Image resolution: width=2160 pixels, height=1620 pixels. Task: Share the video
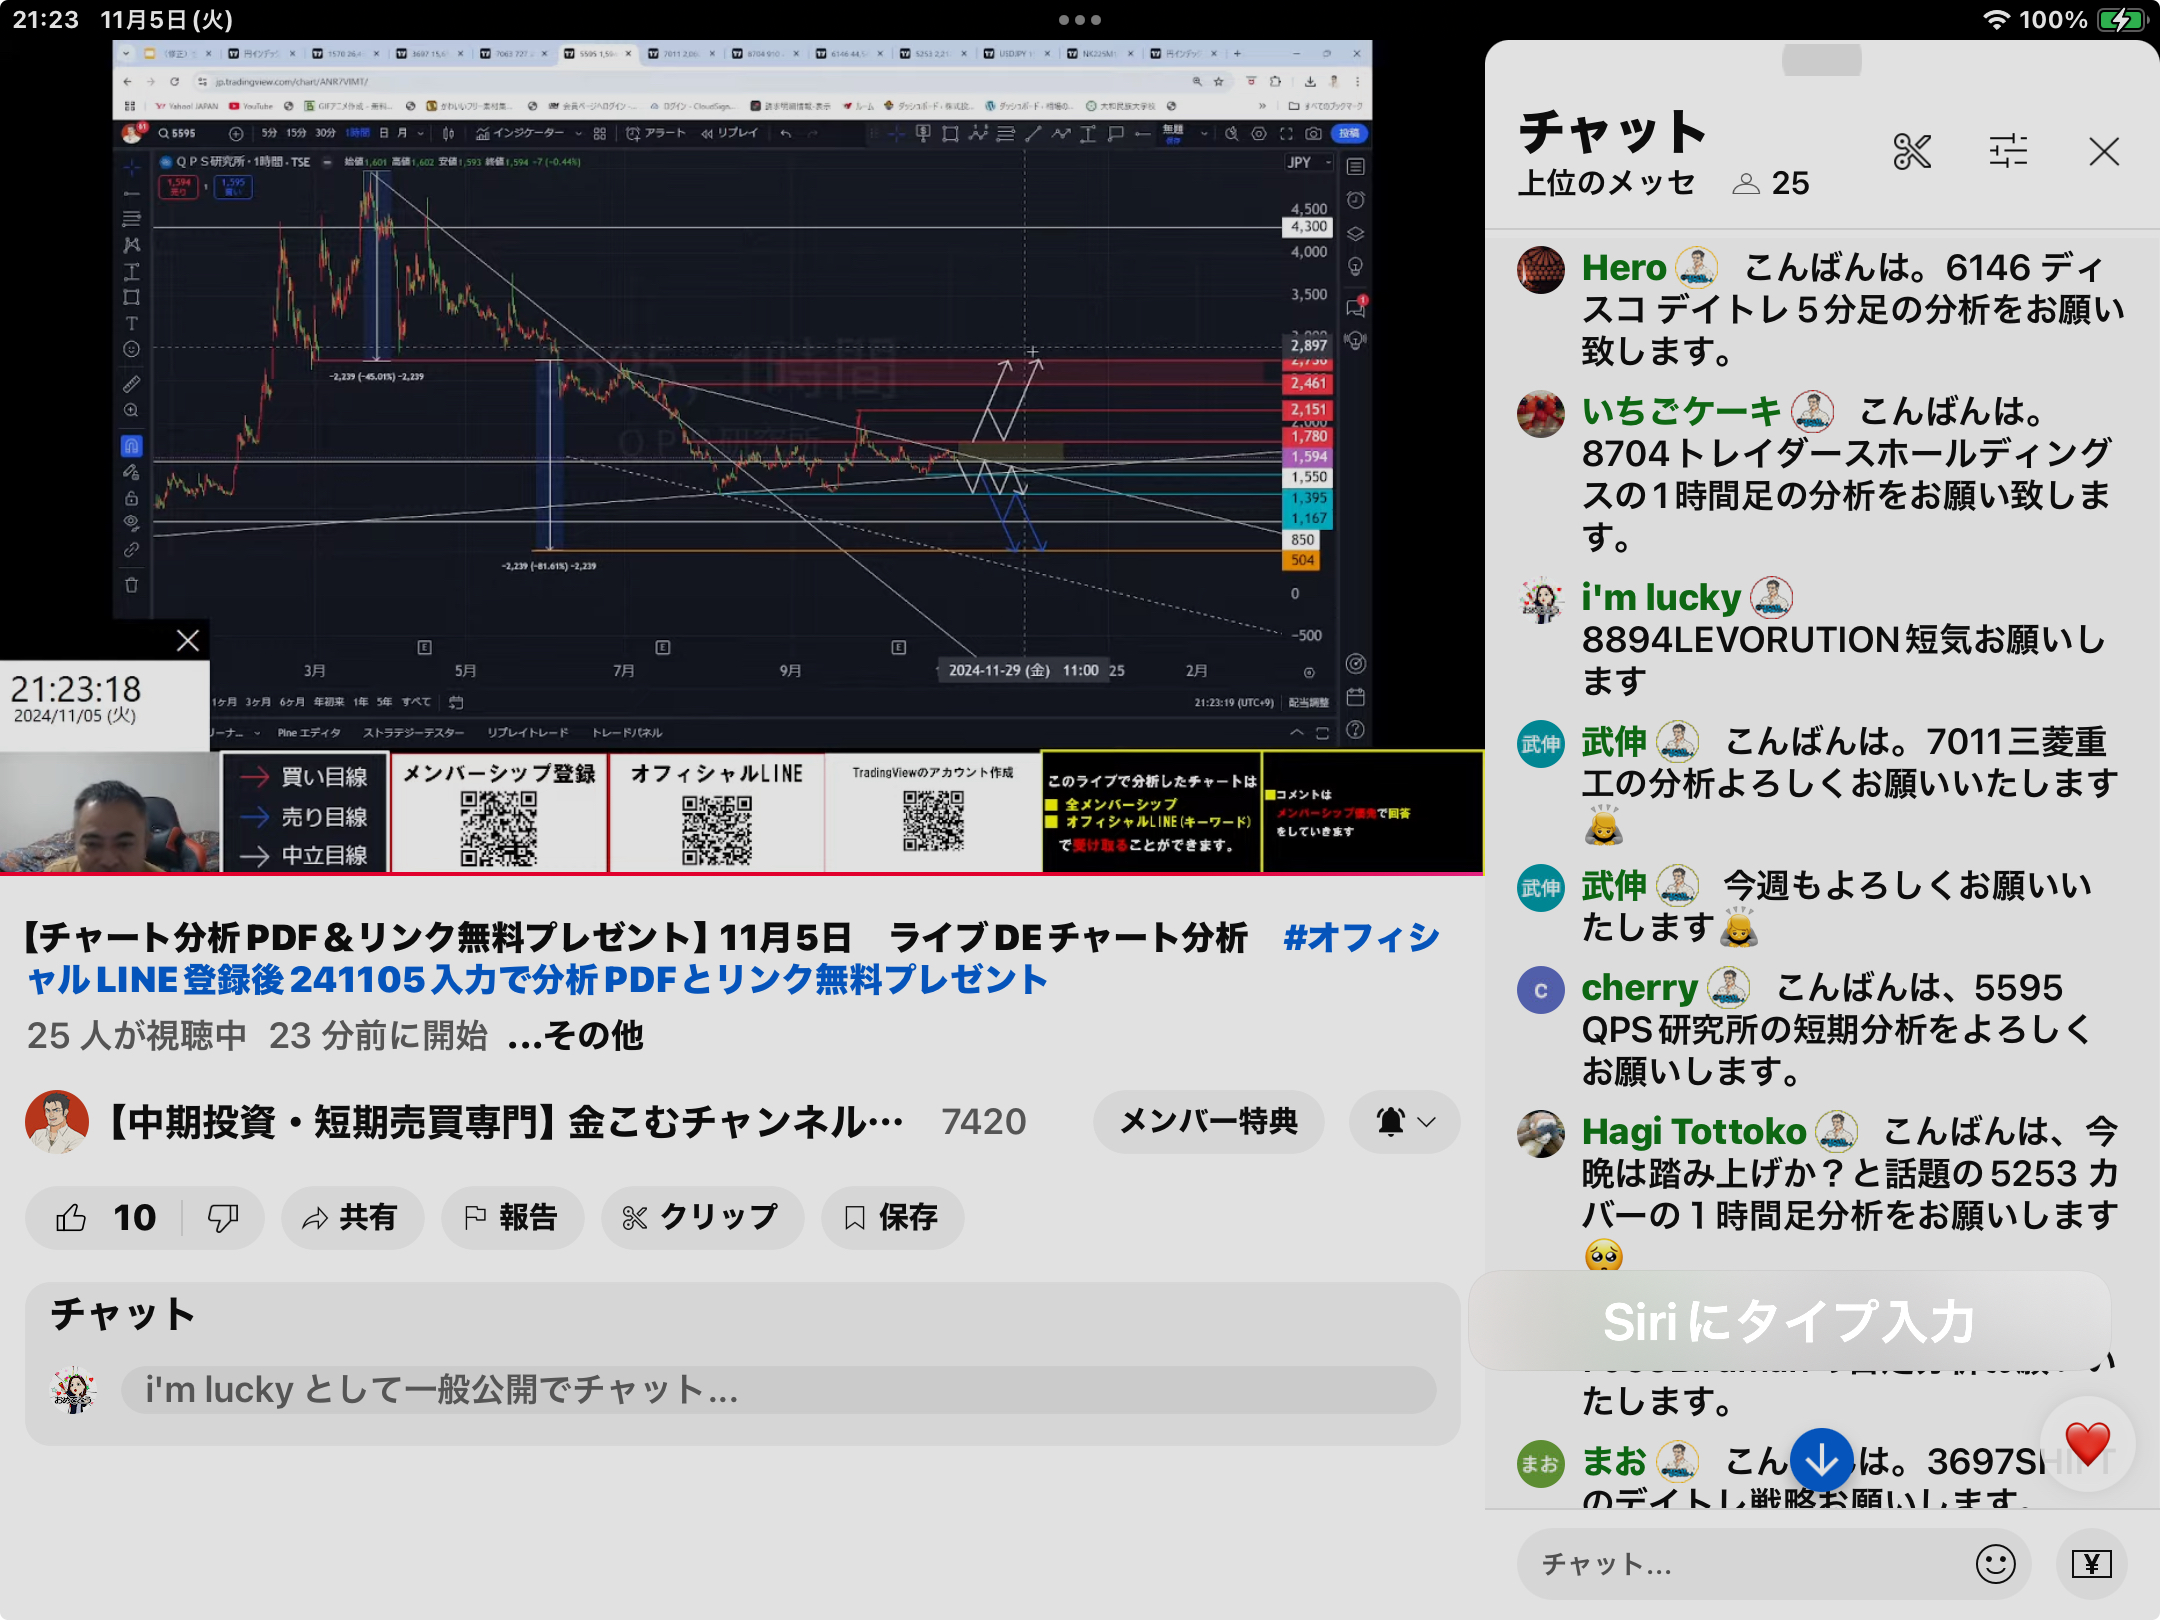point(352,1217)
